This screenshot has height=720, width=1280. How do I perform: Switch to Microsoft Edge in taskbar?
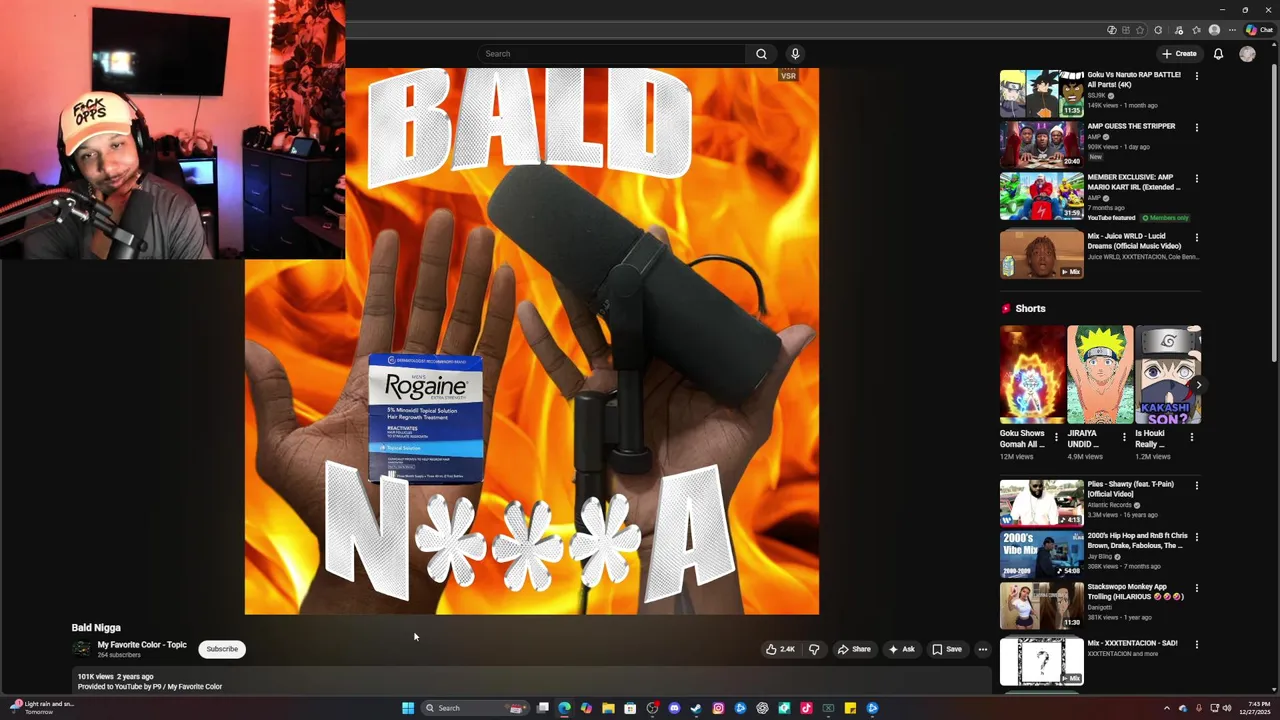pos(564,708)
